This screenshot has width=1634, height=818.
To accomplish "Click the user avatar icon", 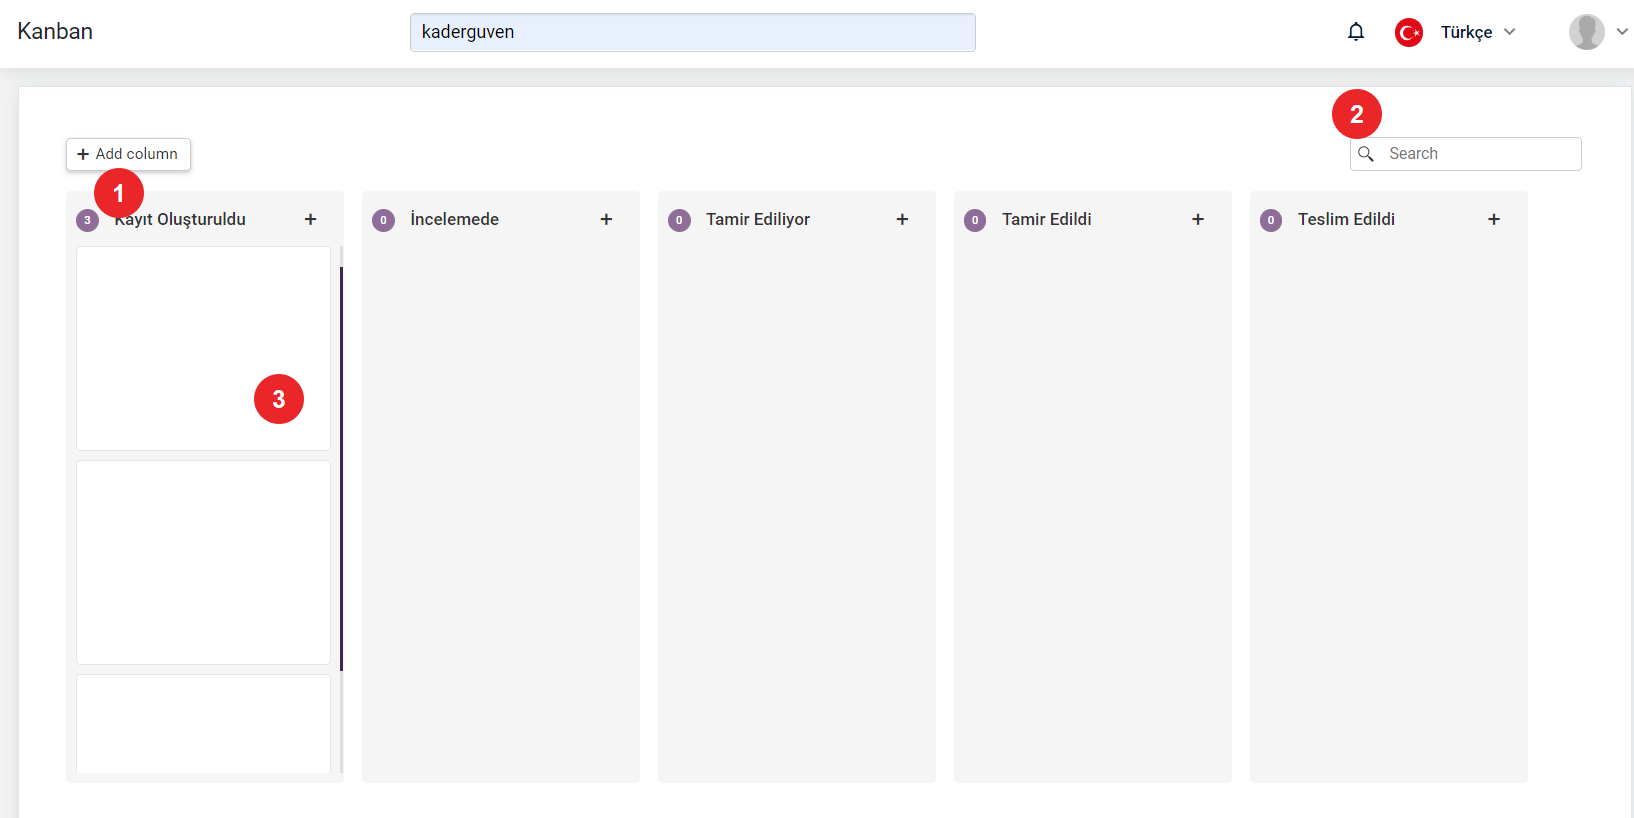I will click(x=1586, y=32).
